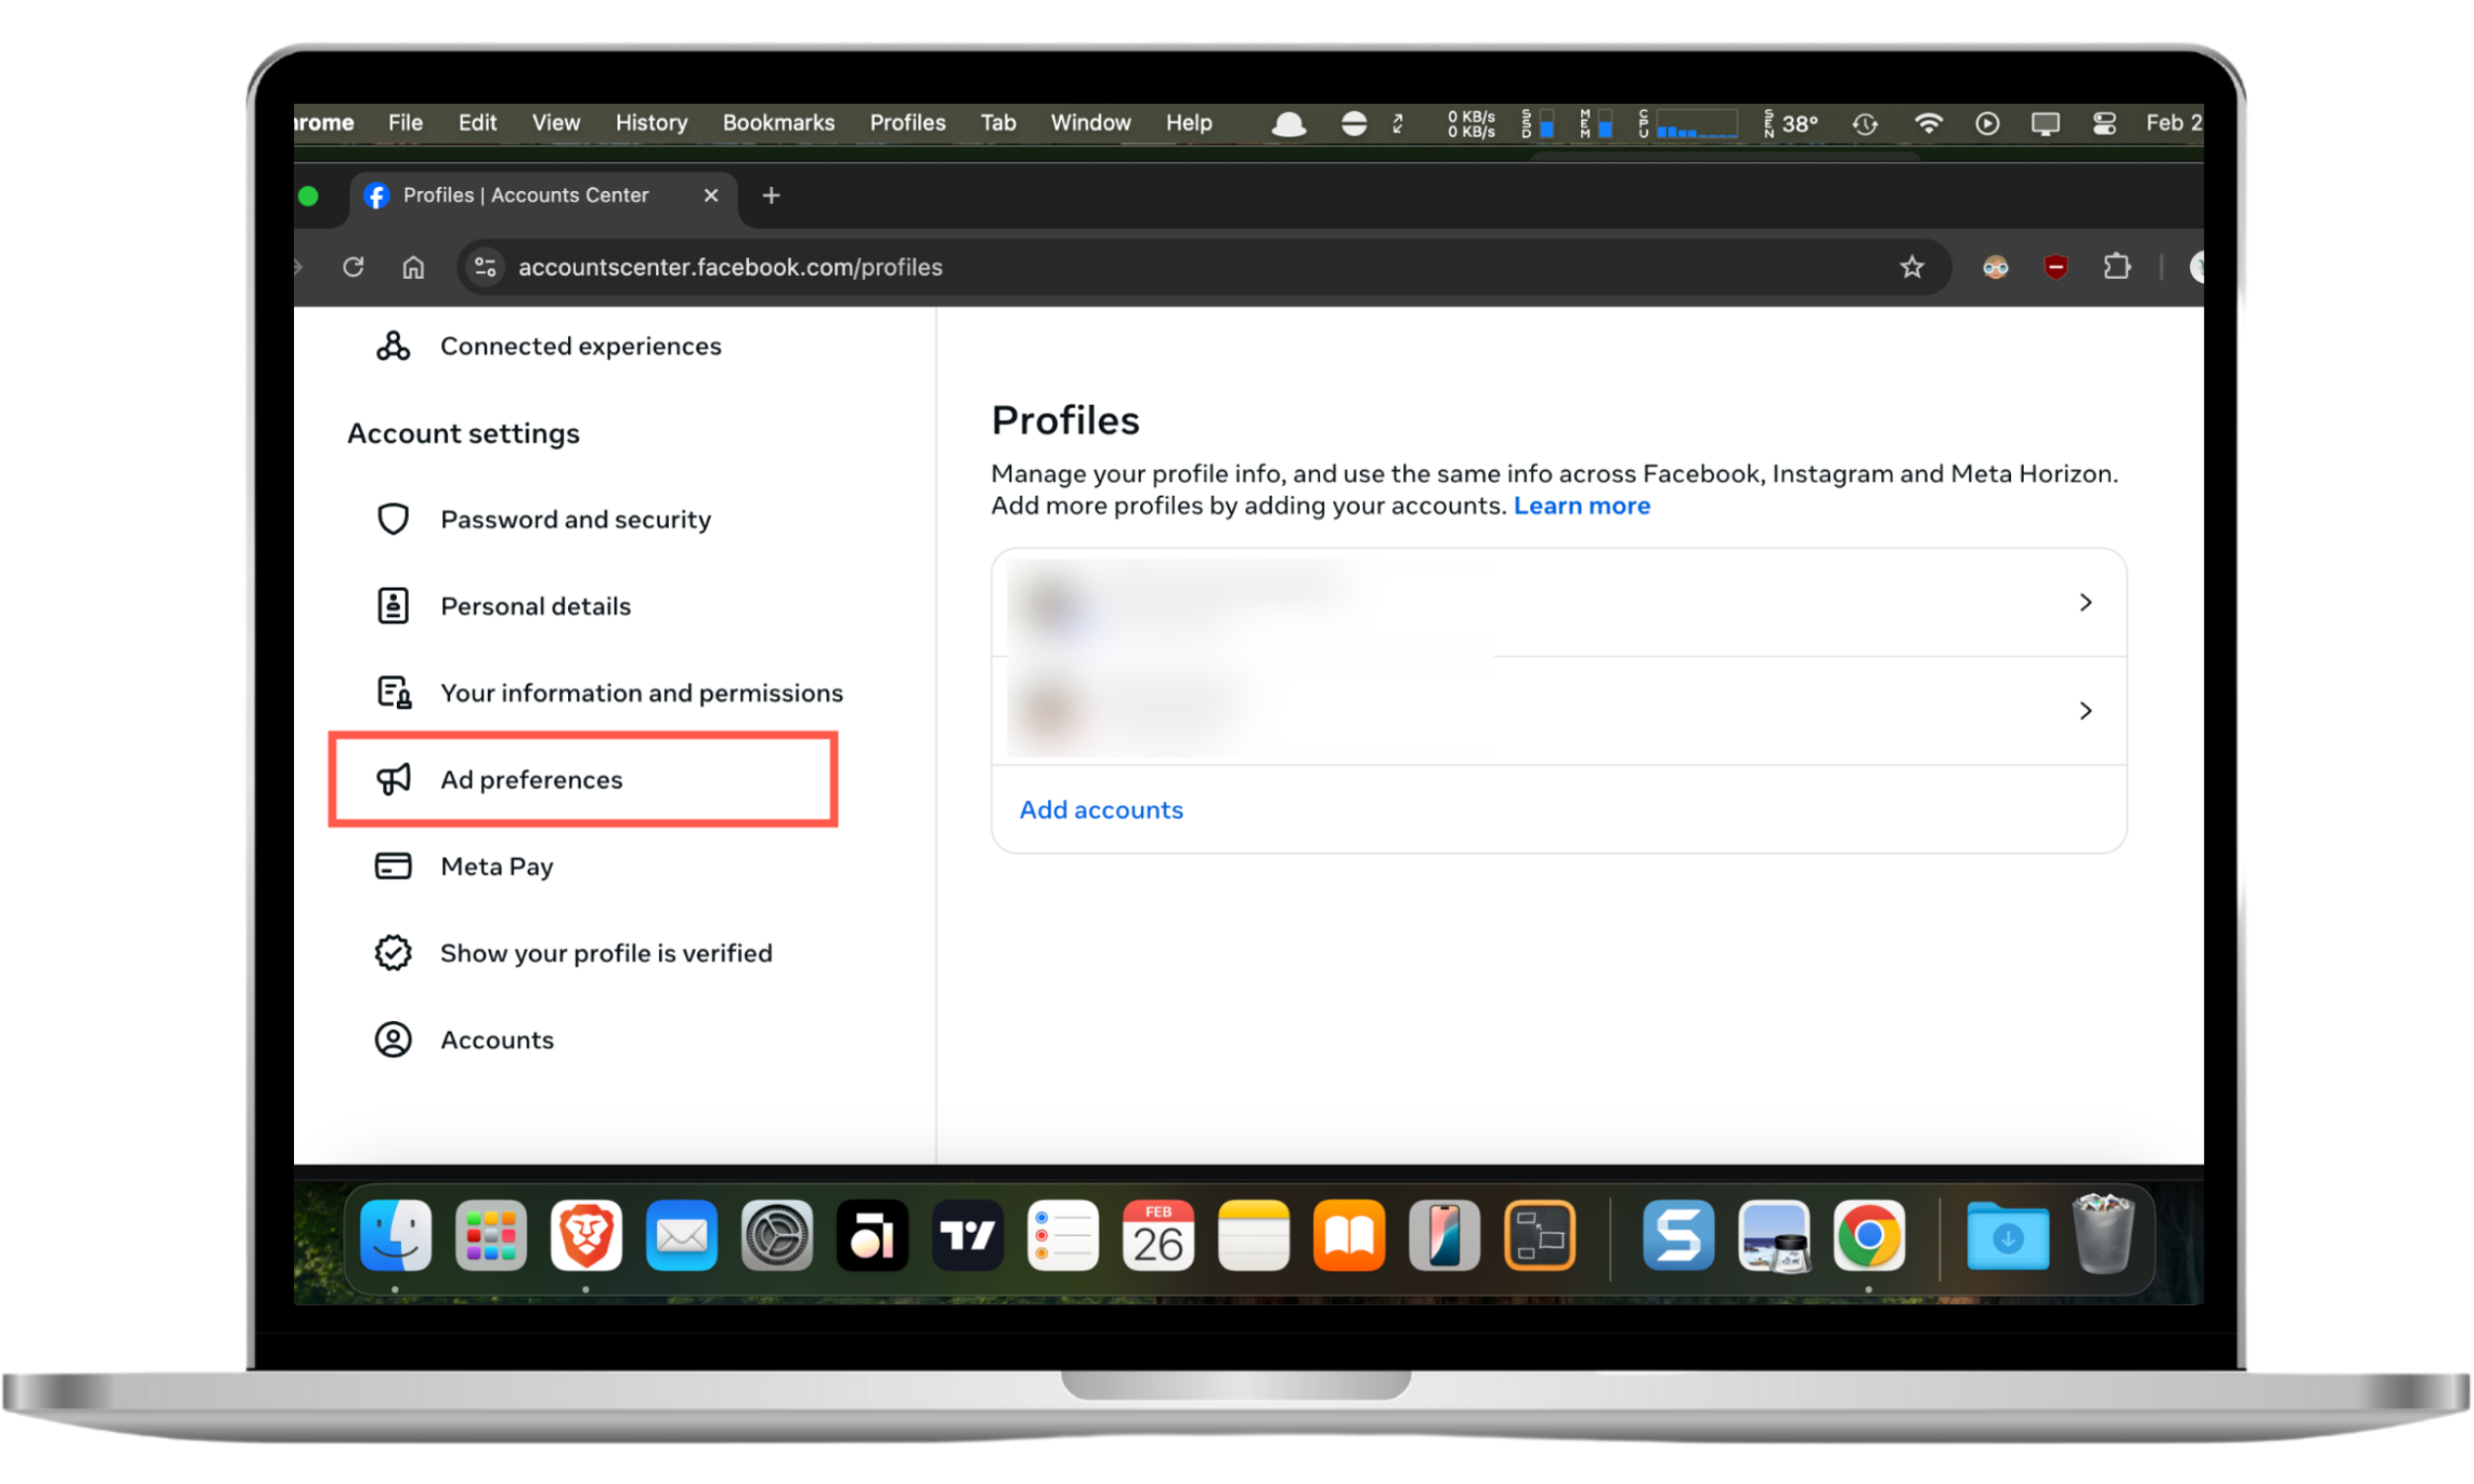2474x1484 pixels.
Task: Open Ad preferences
Action: (583, 780)
